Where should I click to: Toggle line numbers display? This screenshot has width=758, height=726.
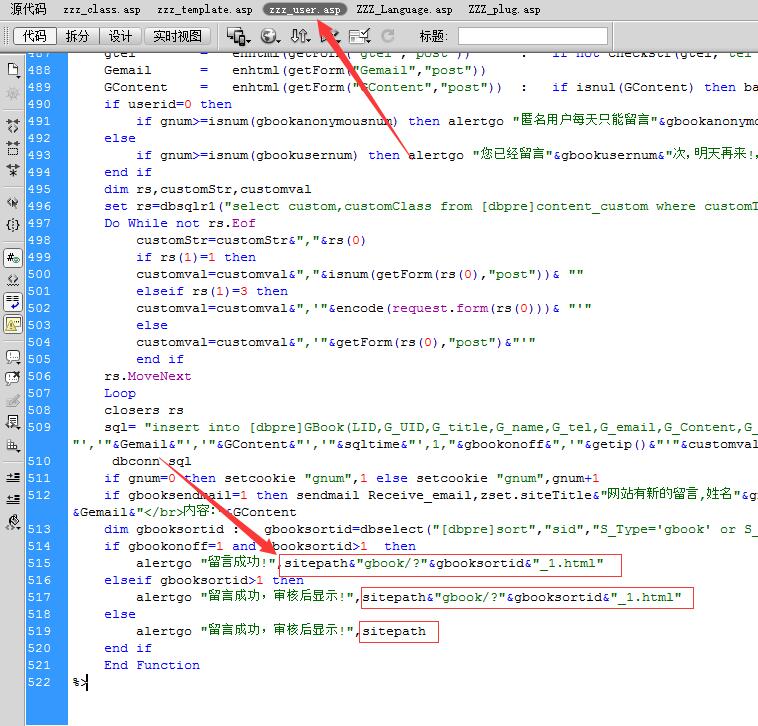13,258
